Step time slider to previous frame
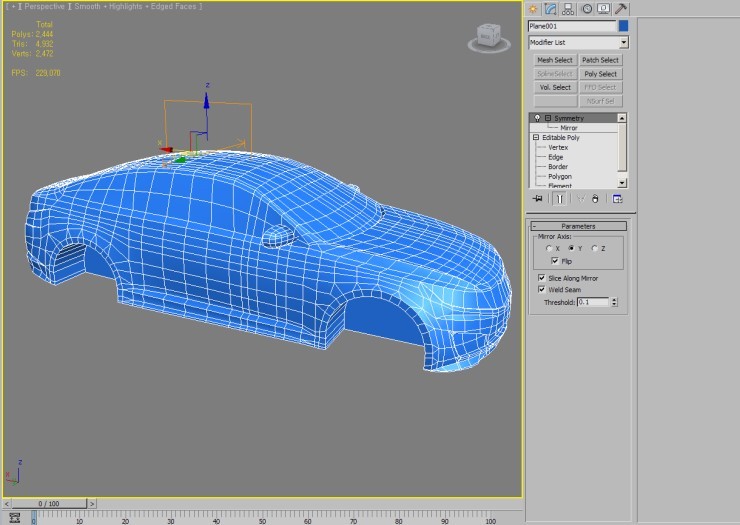 pyautogui.click(x=7, y=504)
